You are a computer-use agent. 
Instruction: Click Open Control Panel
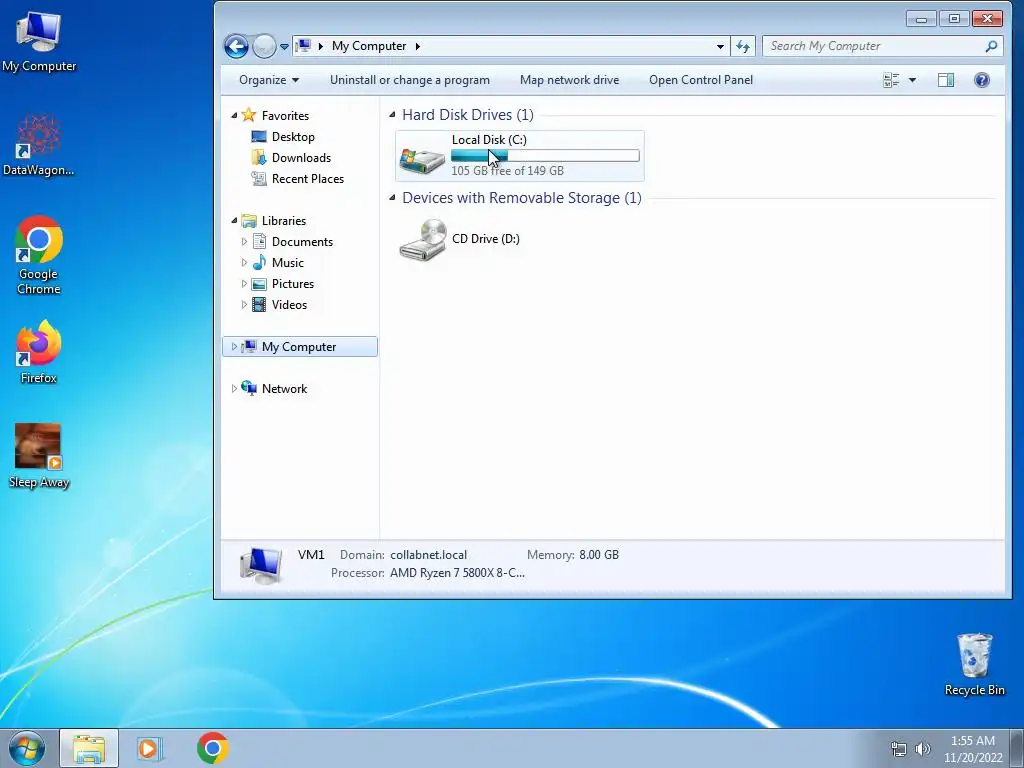pos(701,80)
